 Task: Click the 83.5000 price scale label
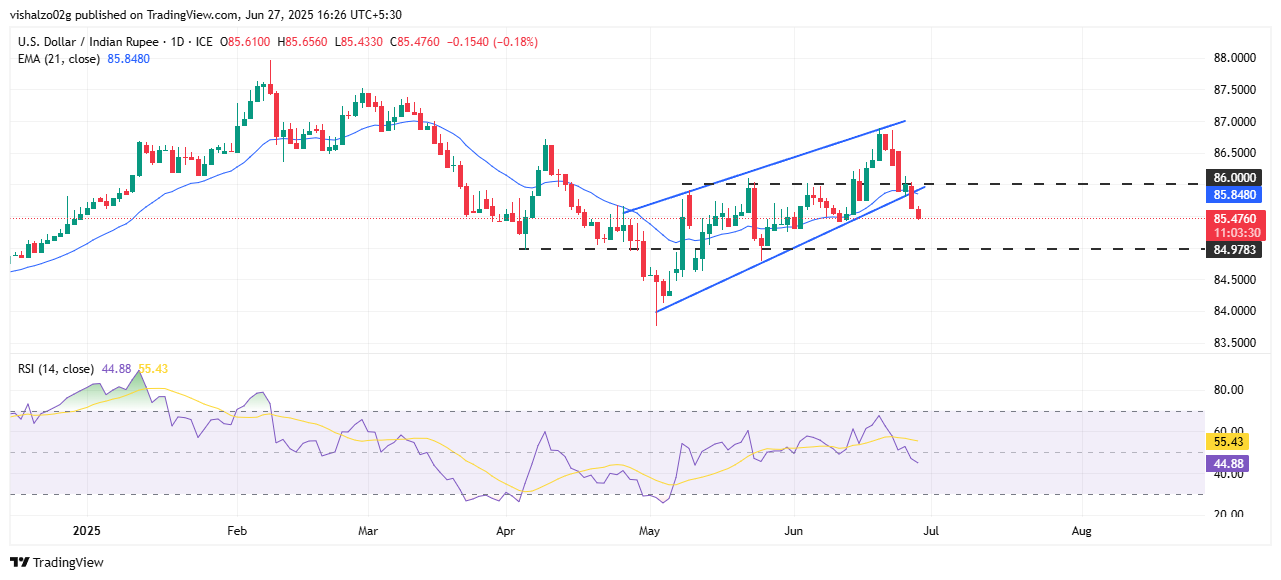tap(1235, 343)
